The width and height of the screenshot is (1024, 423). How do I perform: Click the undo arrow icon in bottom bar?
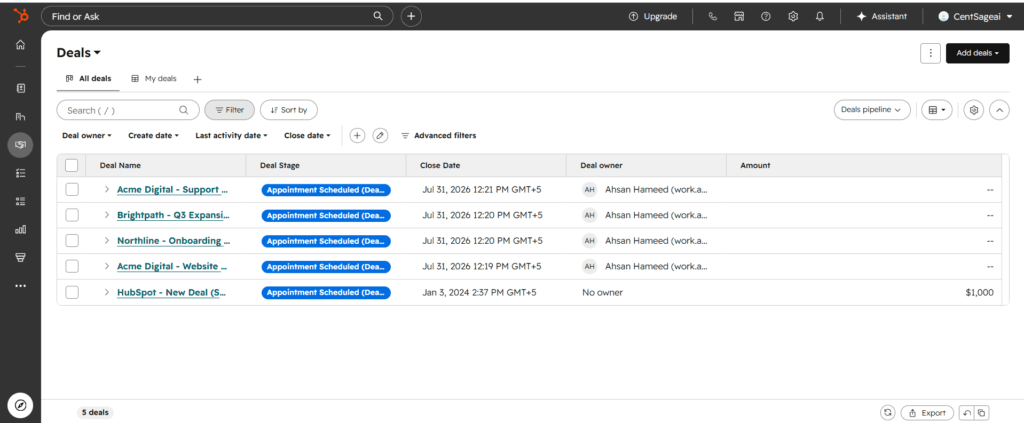[966, 413]
